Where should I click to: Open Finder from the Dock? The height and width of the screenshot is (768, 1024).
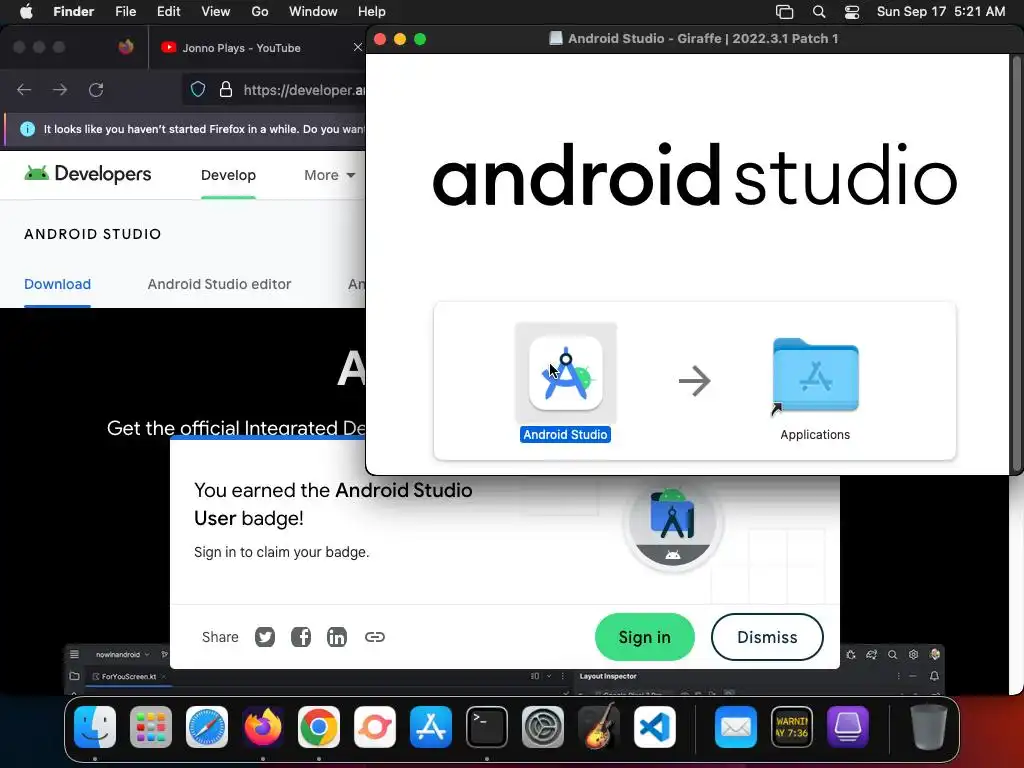[x=95, y=727]
